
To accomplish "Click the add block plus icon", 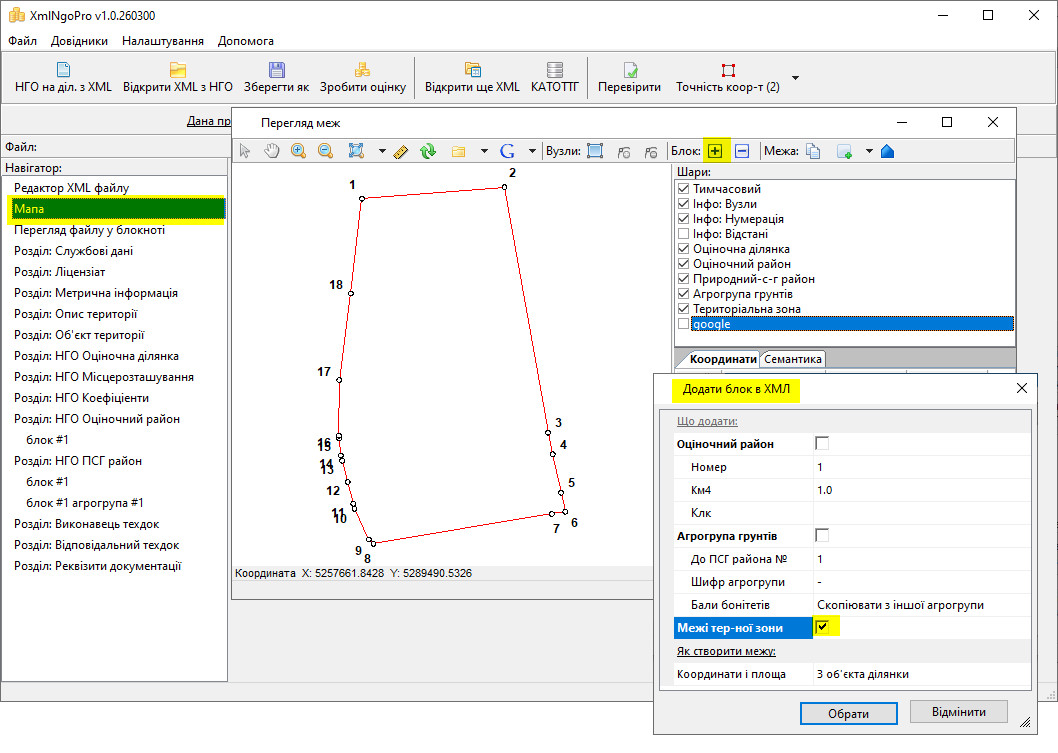I will coord(715,151).
